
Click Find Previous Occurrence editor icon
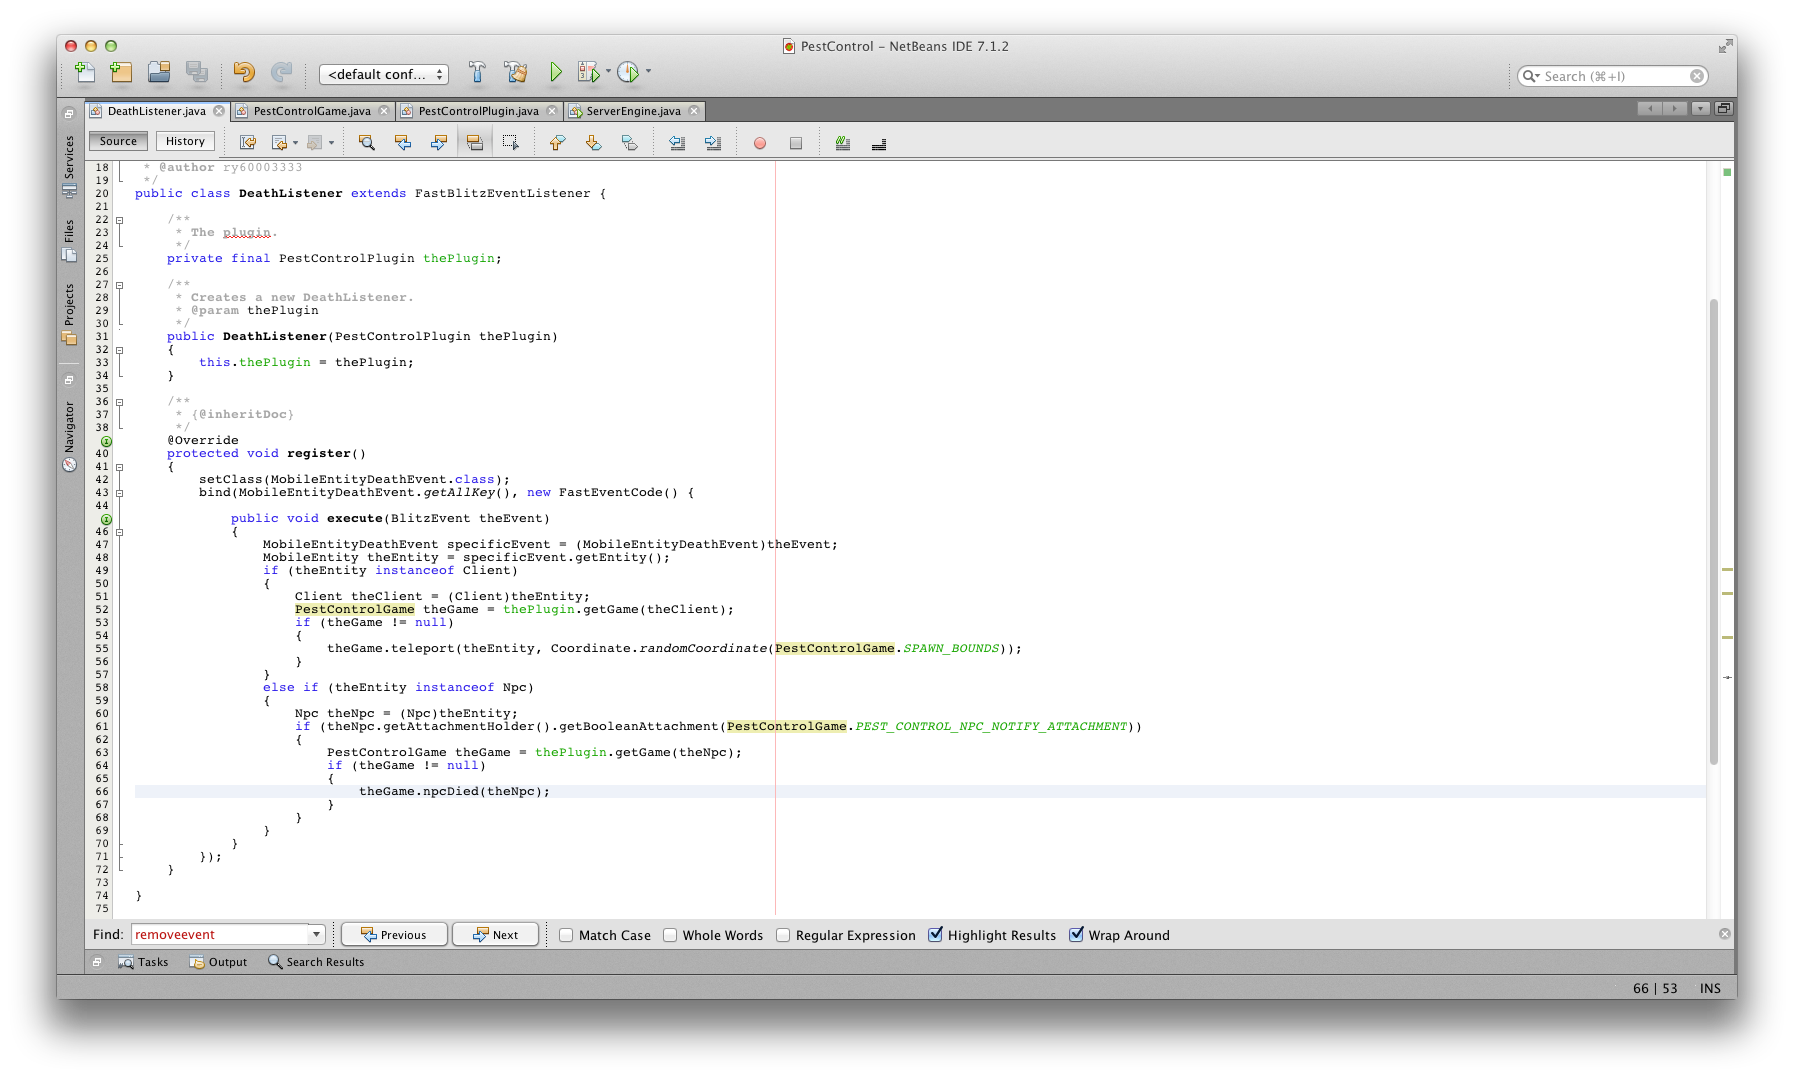coord(403,143)
